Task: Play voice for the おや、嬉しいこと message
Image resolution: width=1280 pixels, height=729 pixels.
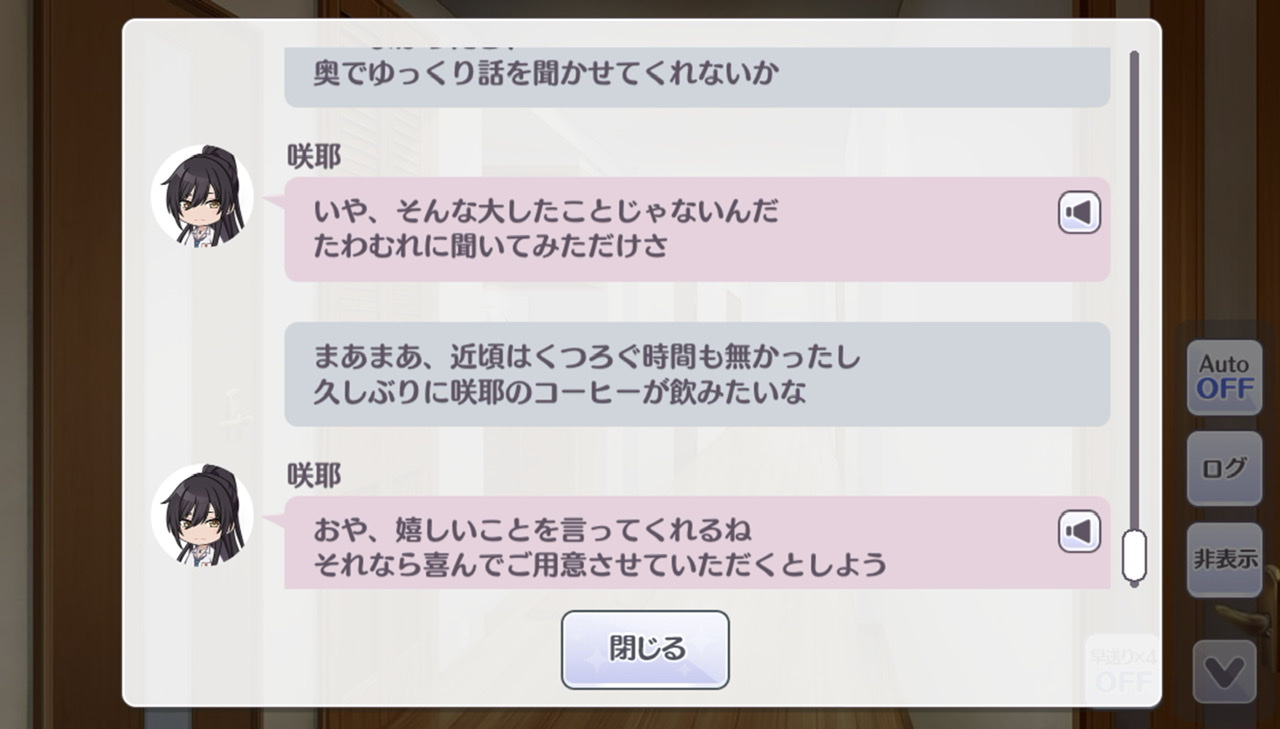Action: [1079, 531]
